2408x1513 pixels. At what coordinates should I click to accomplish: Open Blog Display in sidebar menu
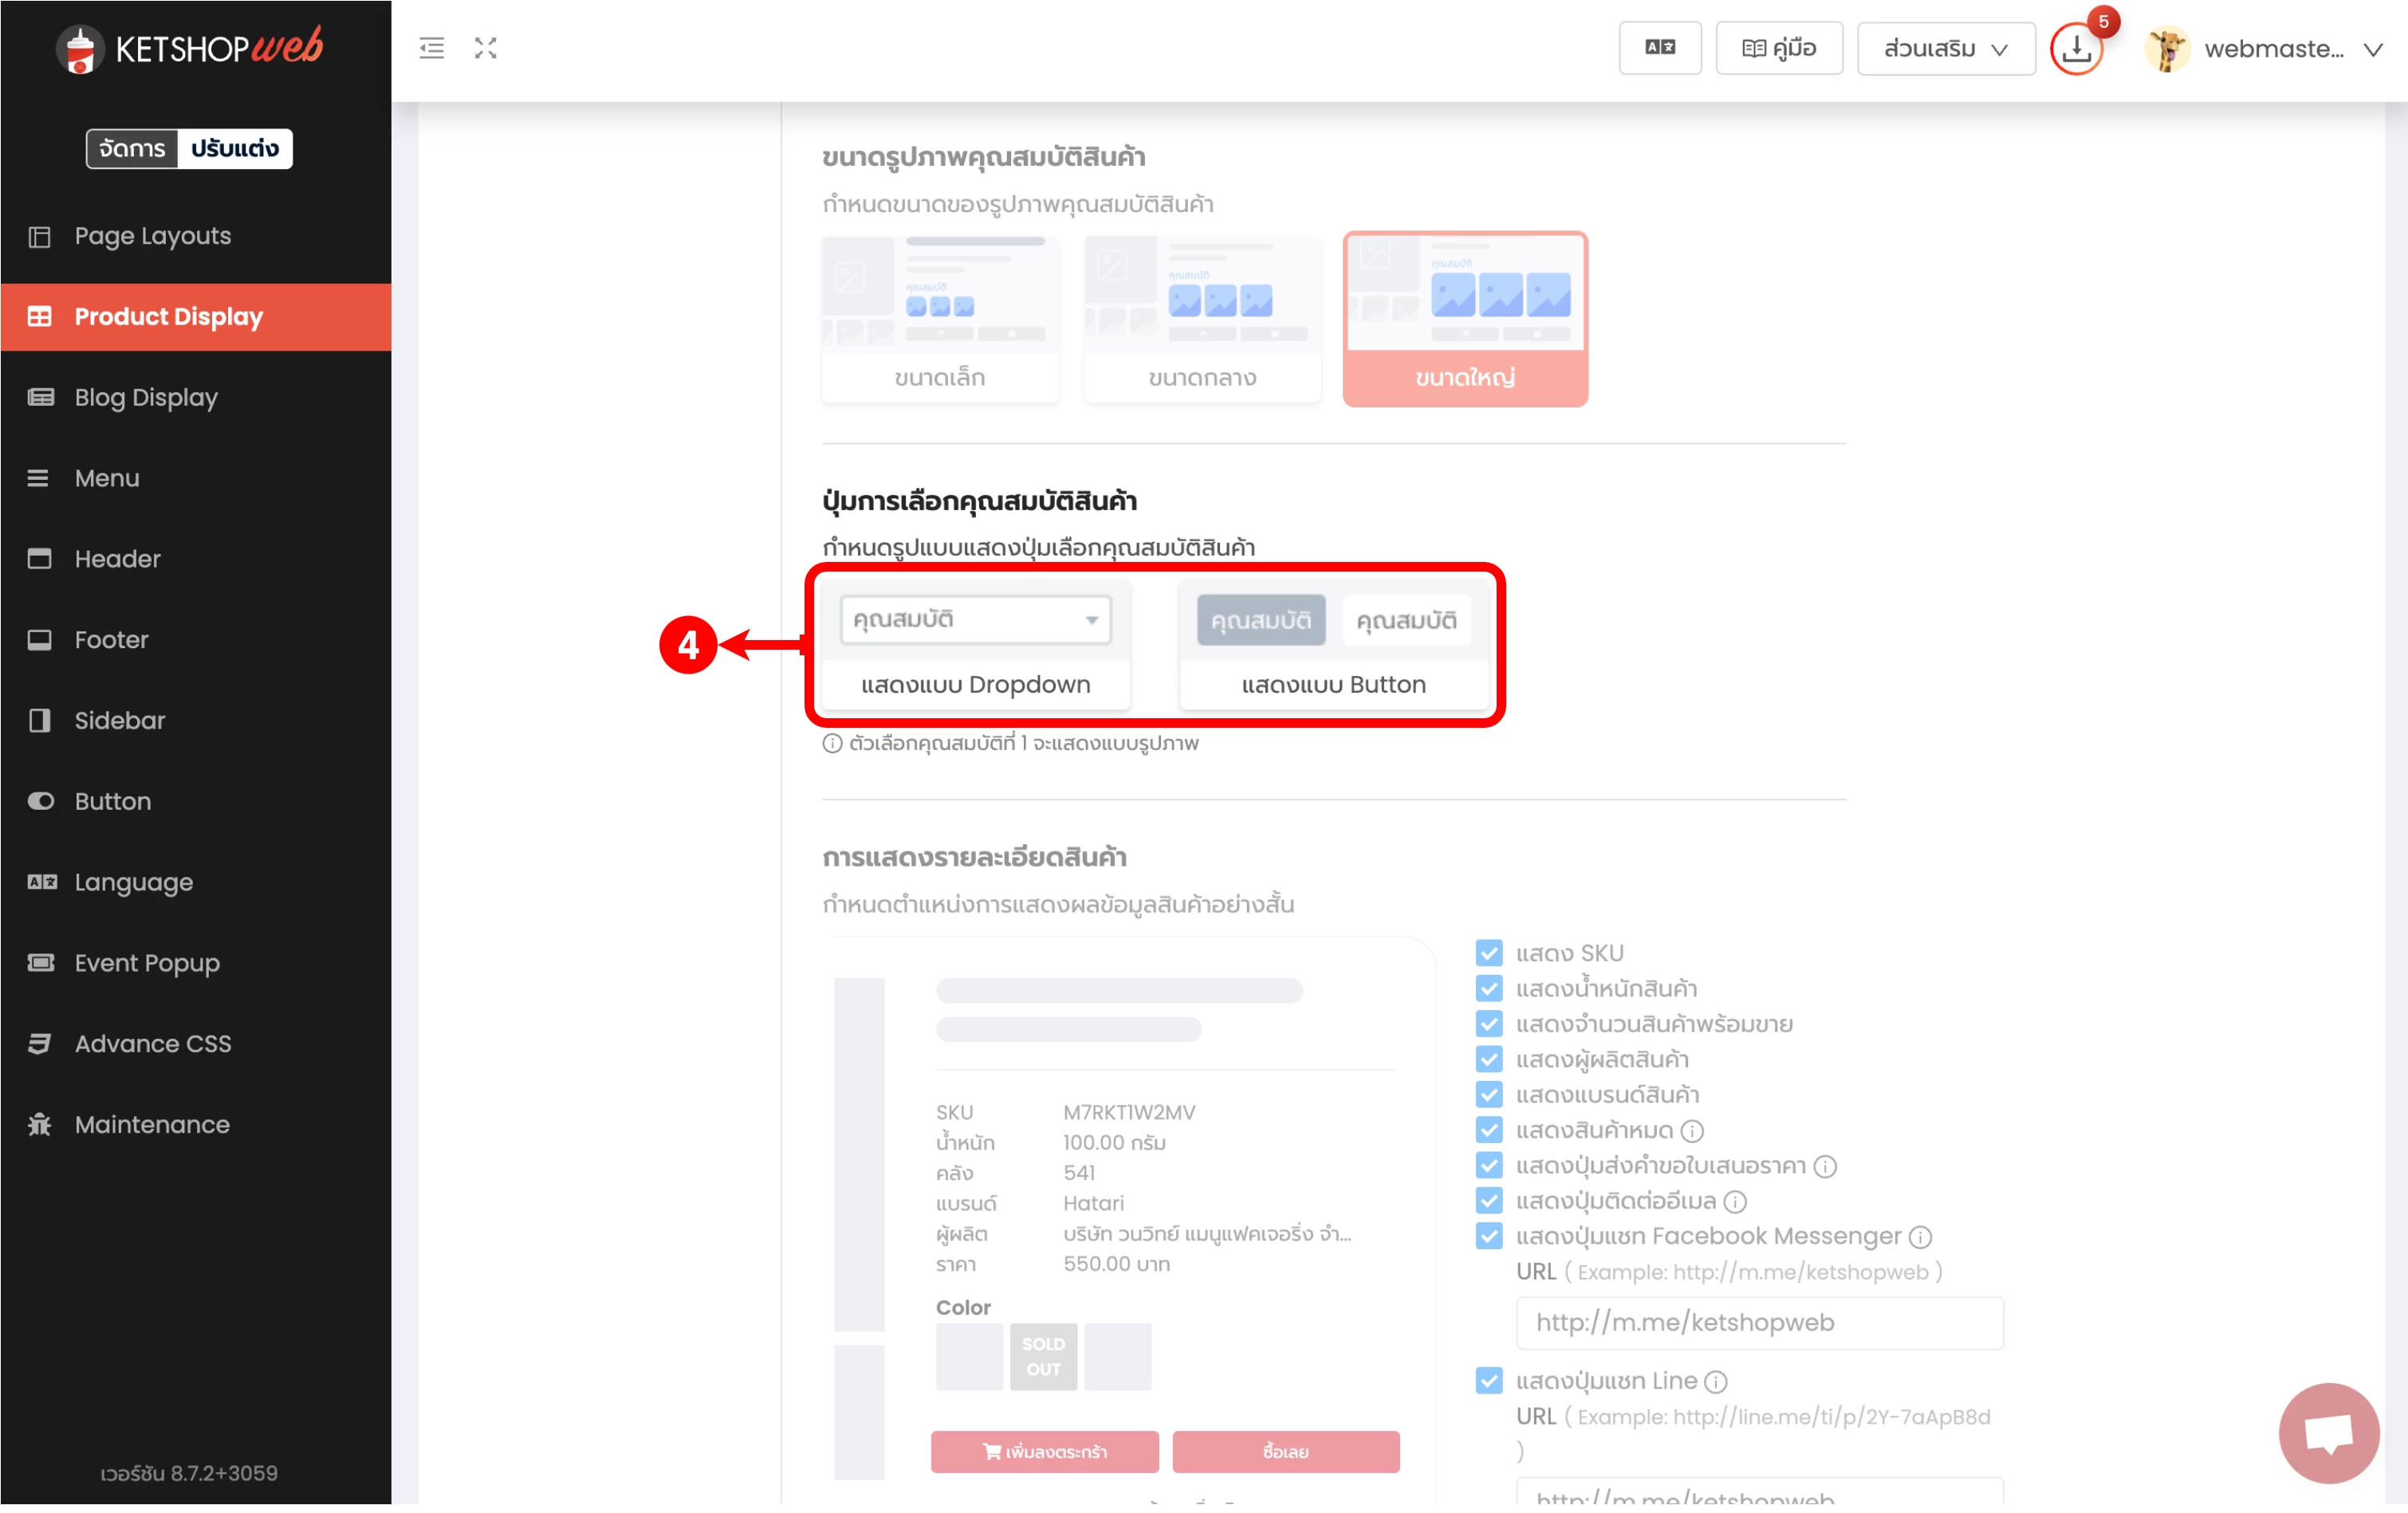click(146, 397)
